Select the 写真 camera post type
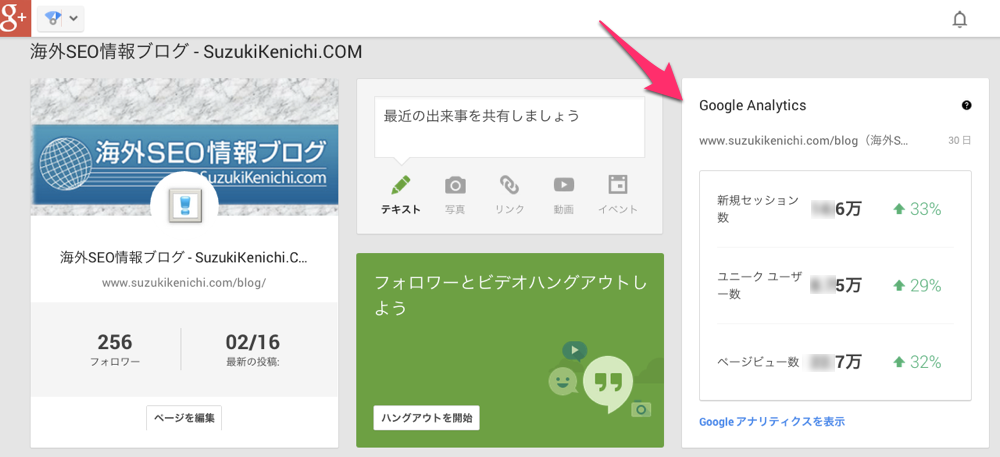This screenshot has height=457, width=1000. point(455,195)
